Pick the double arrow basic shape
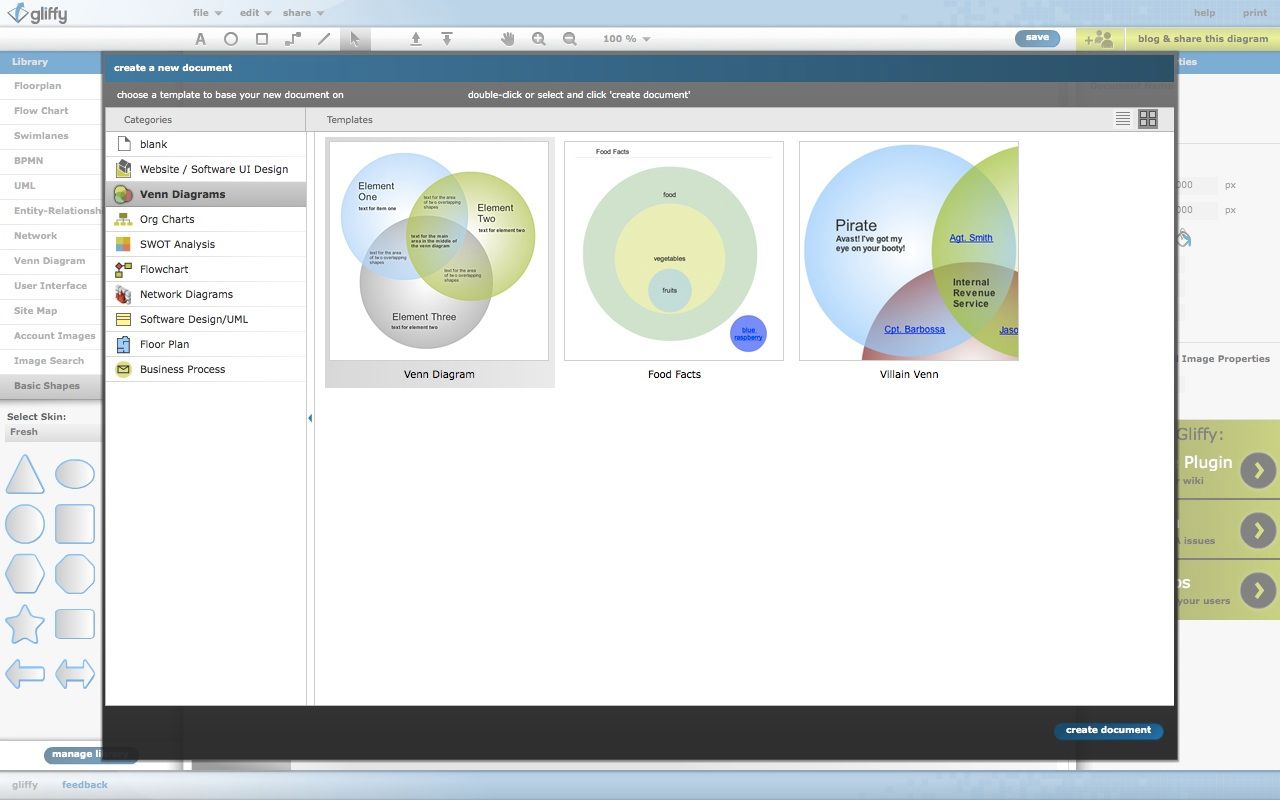1280x800 pixels. tap(75, 673)
